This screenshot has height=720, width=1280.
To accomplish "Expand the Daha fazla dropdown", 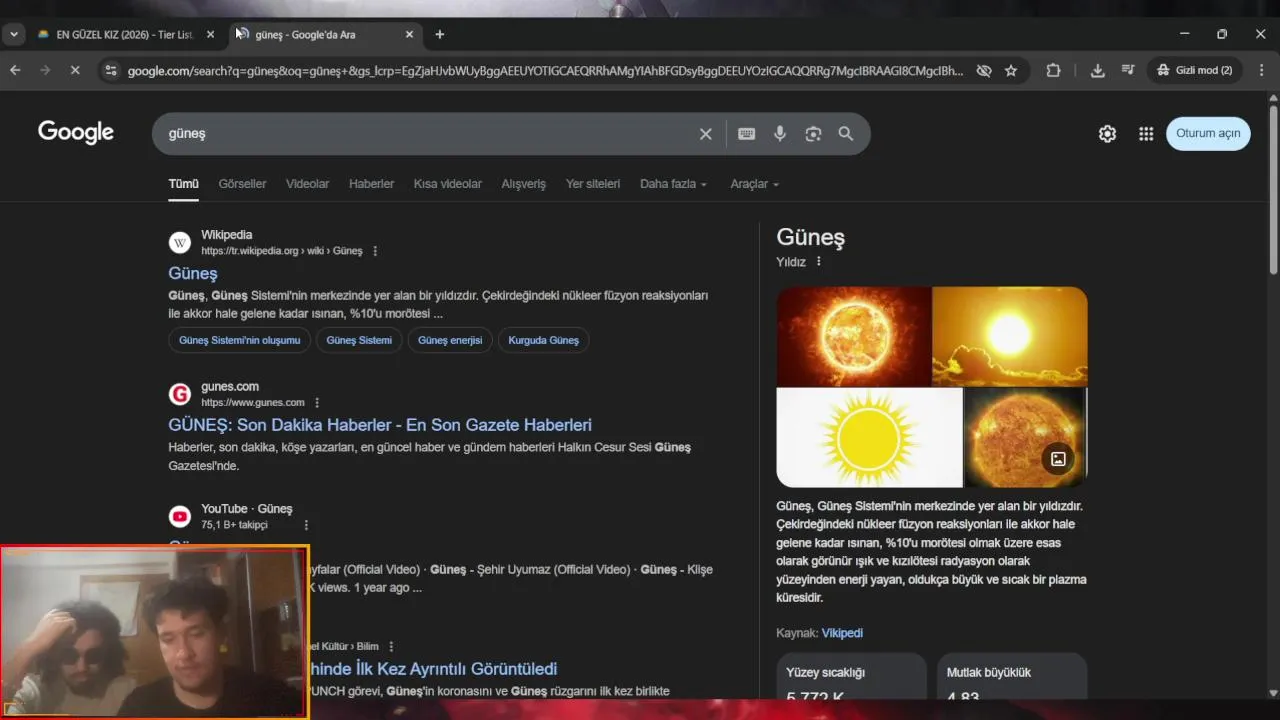I will [673, 184].
